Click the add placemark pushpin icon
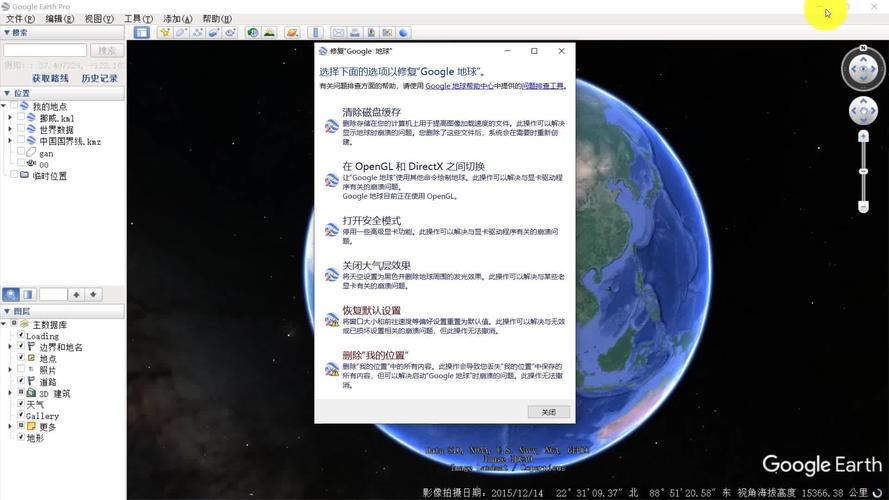The image size is (889, 500). pos(164,32)
